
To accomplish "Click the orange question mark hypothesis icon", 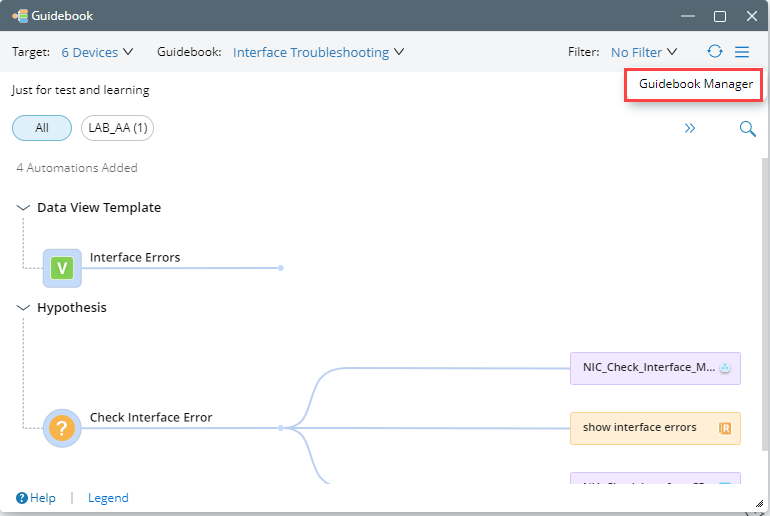I will 62,428.
